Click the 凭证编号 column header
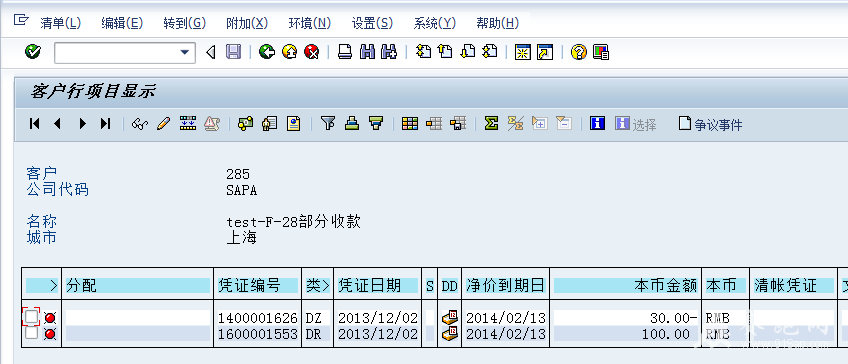 (x=257, y=285)
